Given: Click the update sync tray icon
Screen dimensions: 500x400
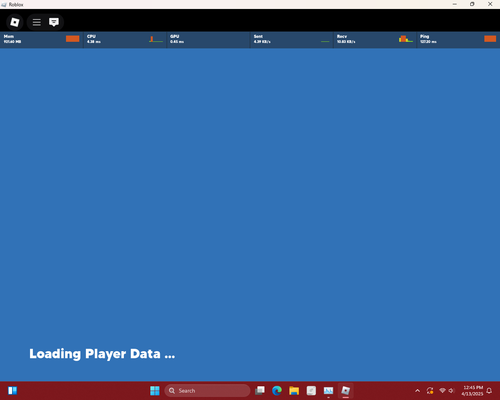Looking at the screenshot, I should click(430, 391).
